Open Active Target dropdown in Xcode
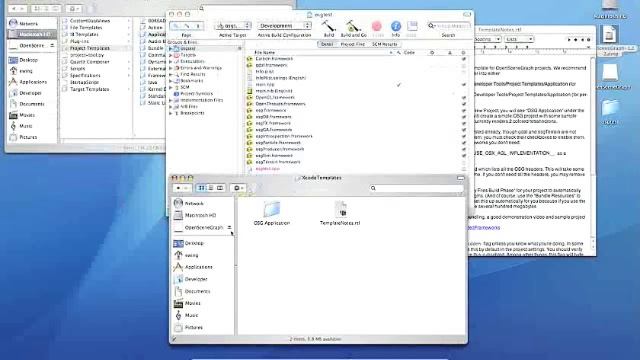This screenshot has height=360, width=640. (x=233, y=26)
